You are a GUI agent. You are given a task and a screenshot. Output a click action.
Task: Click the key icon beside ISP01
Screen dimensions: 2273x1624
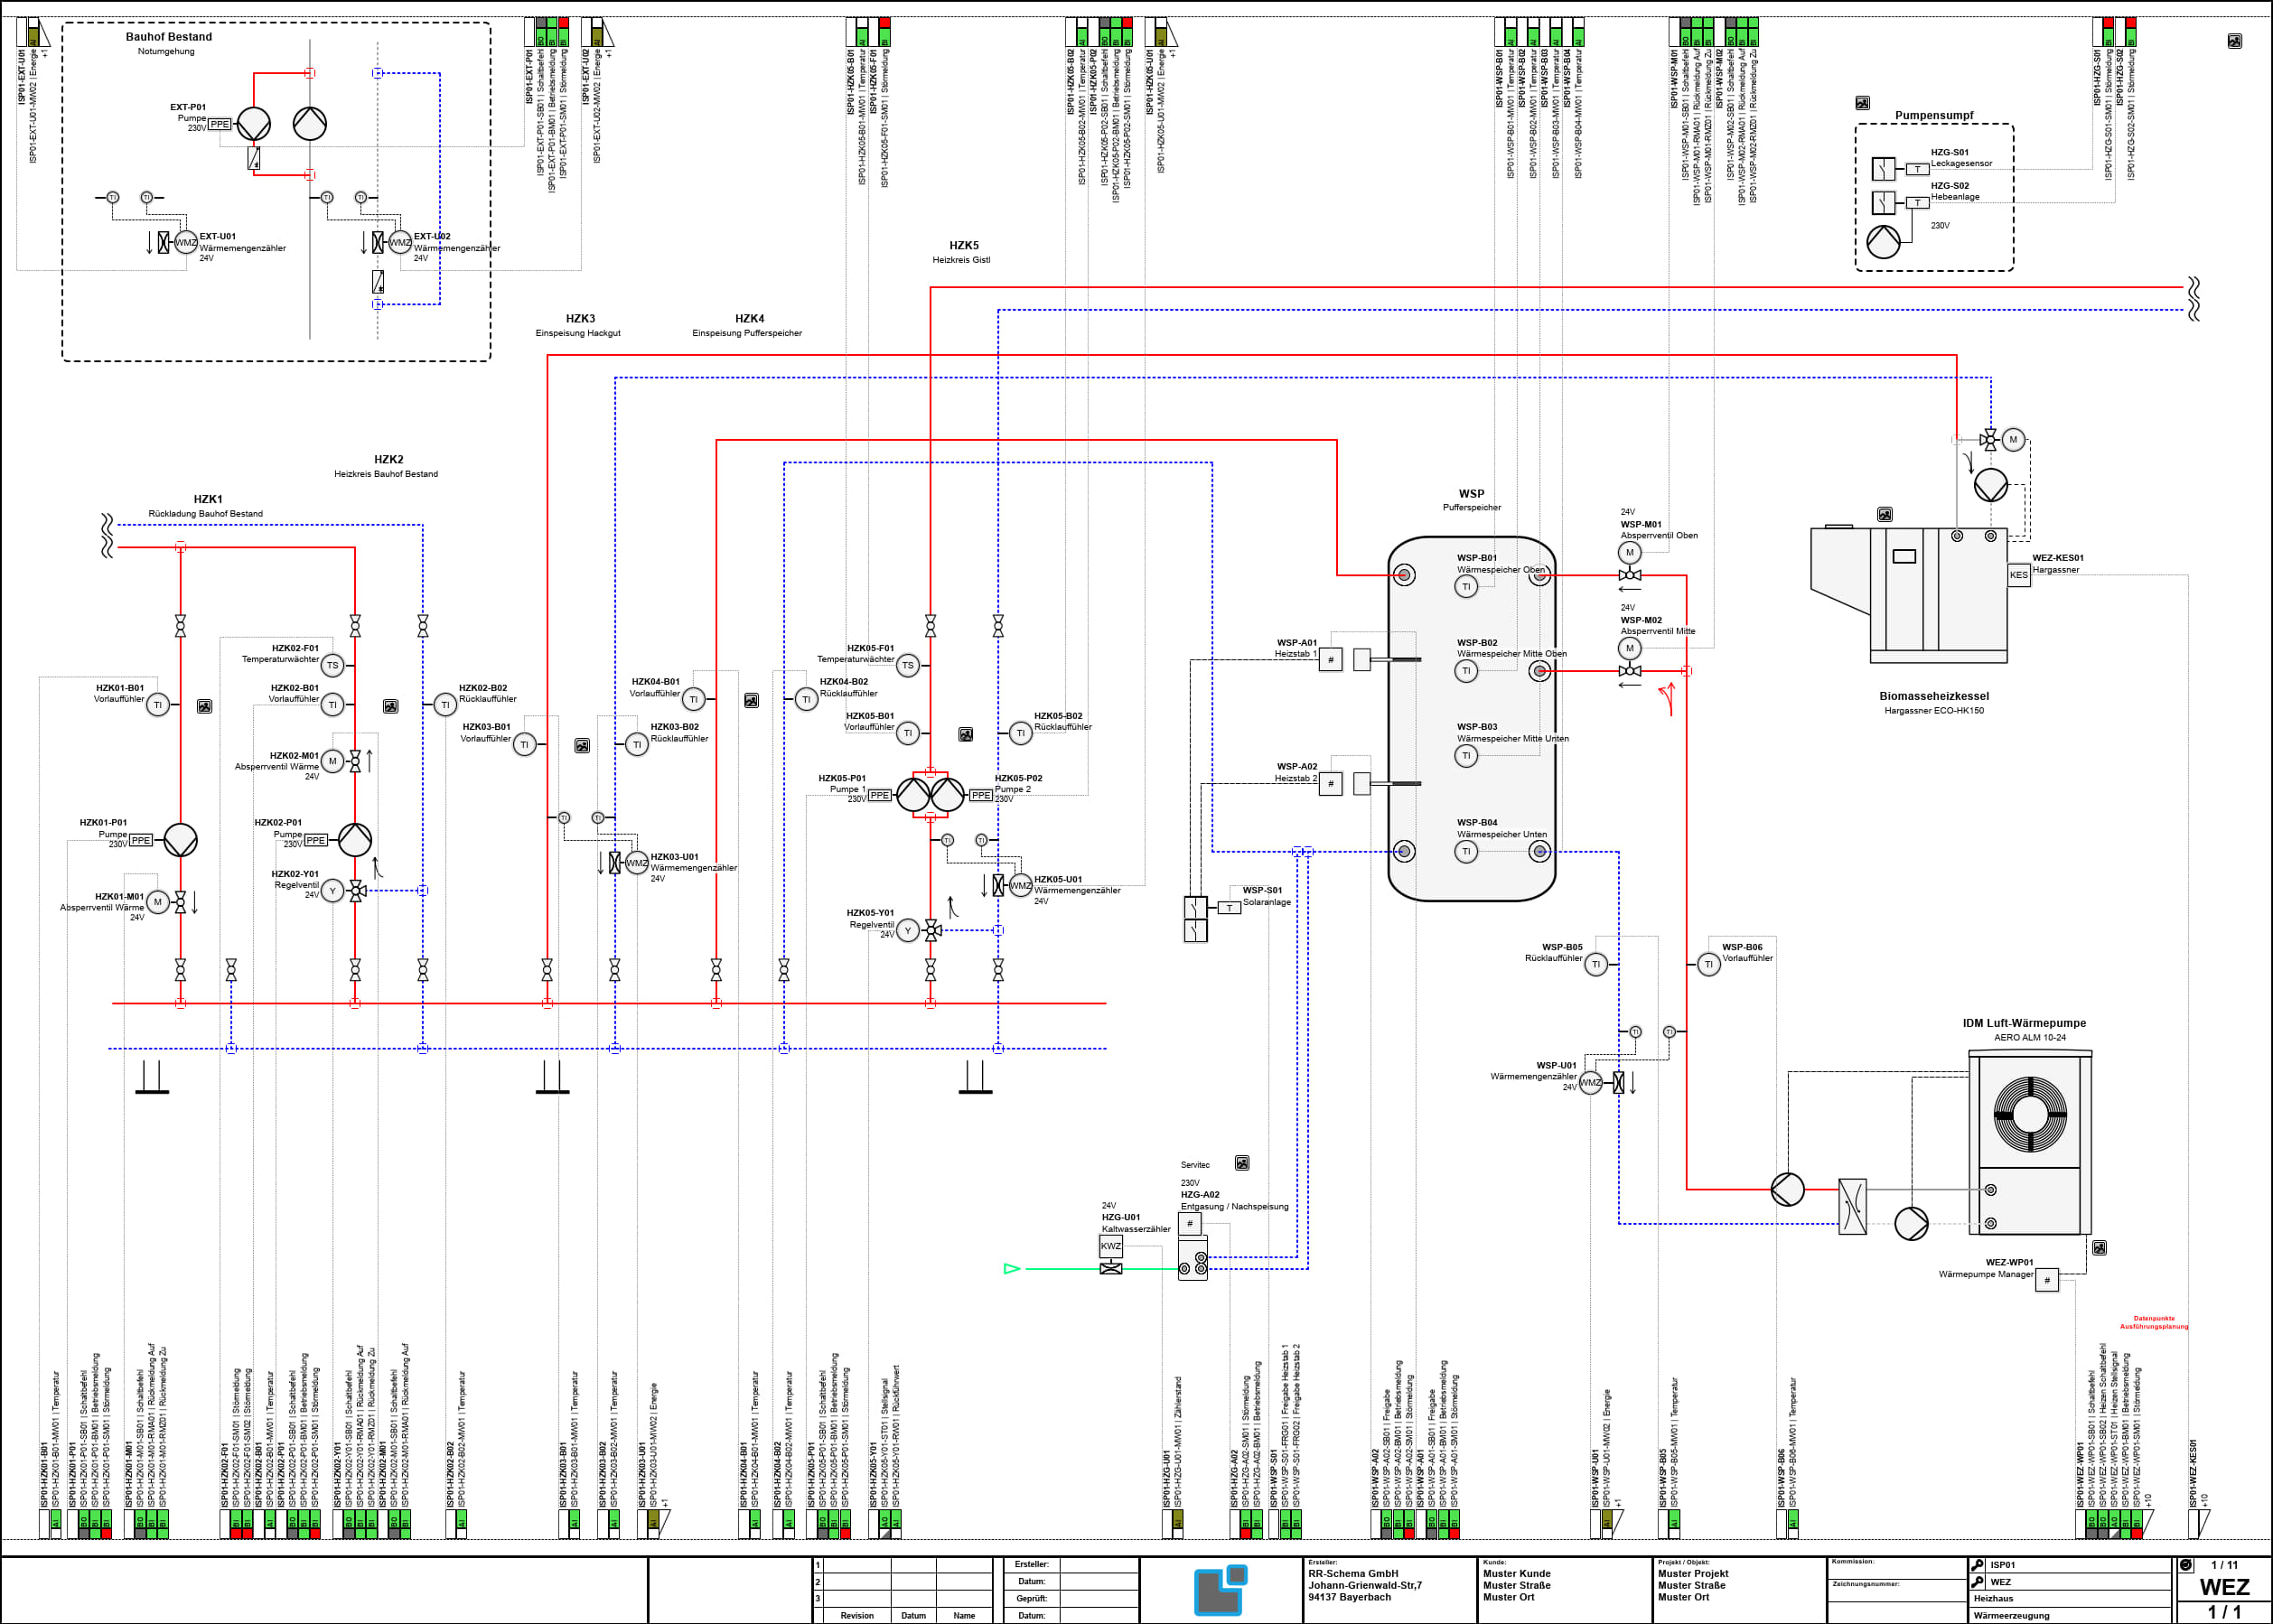click(1977, 1565)
